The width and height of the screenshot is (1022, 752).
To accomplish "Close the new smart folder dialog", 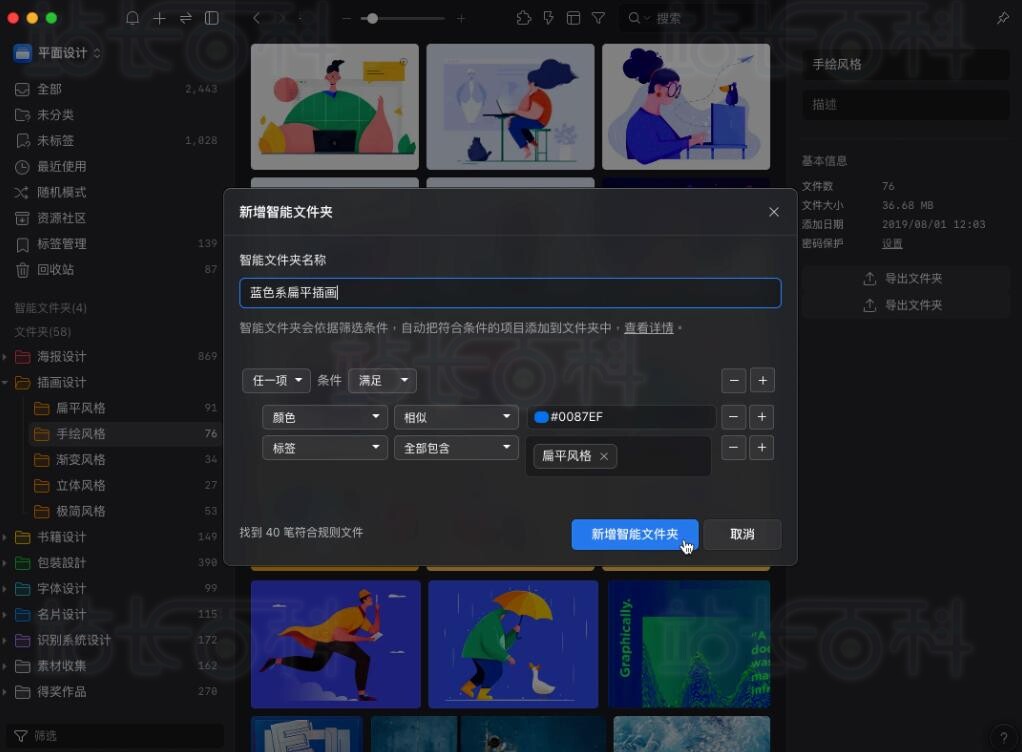I will tap(773, 212).
